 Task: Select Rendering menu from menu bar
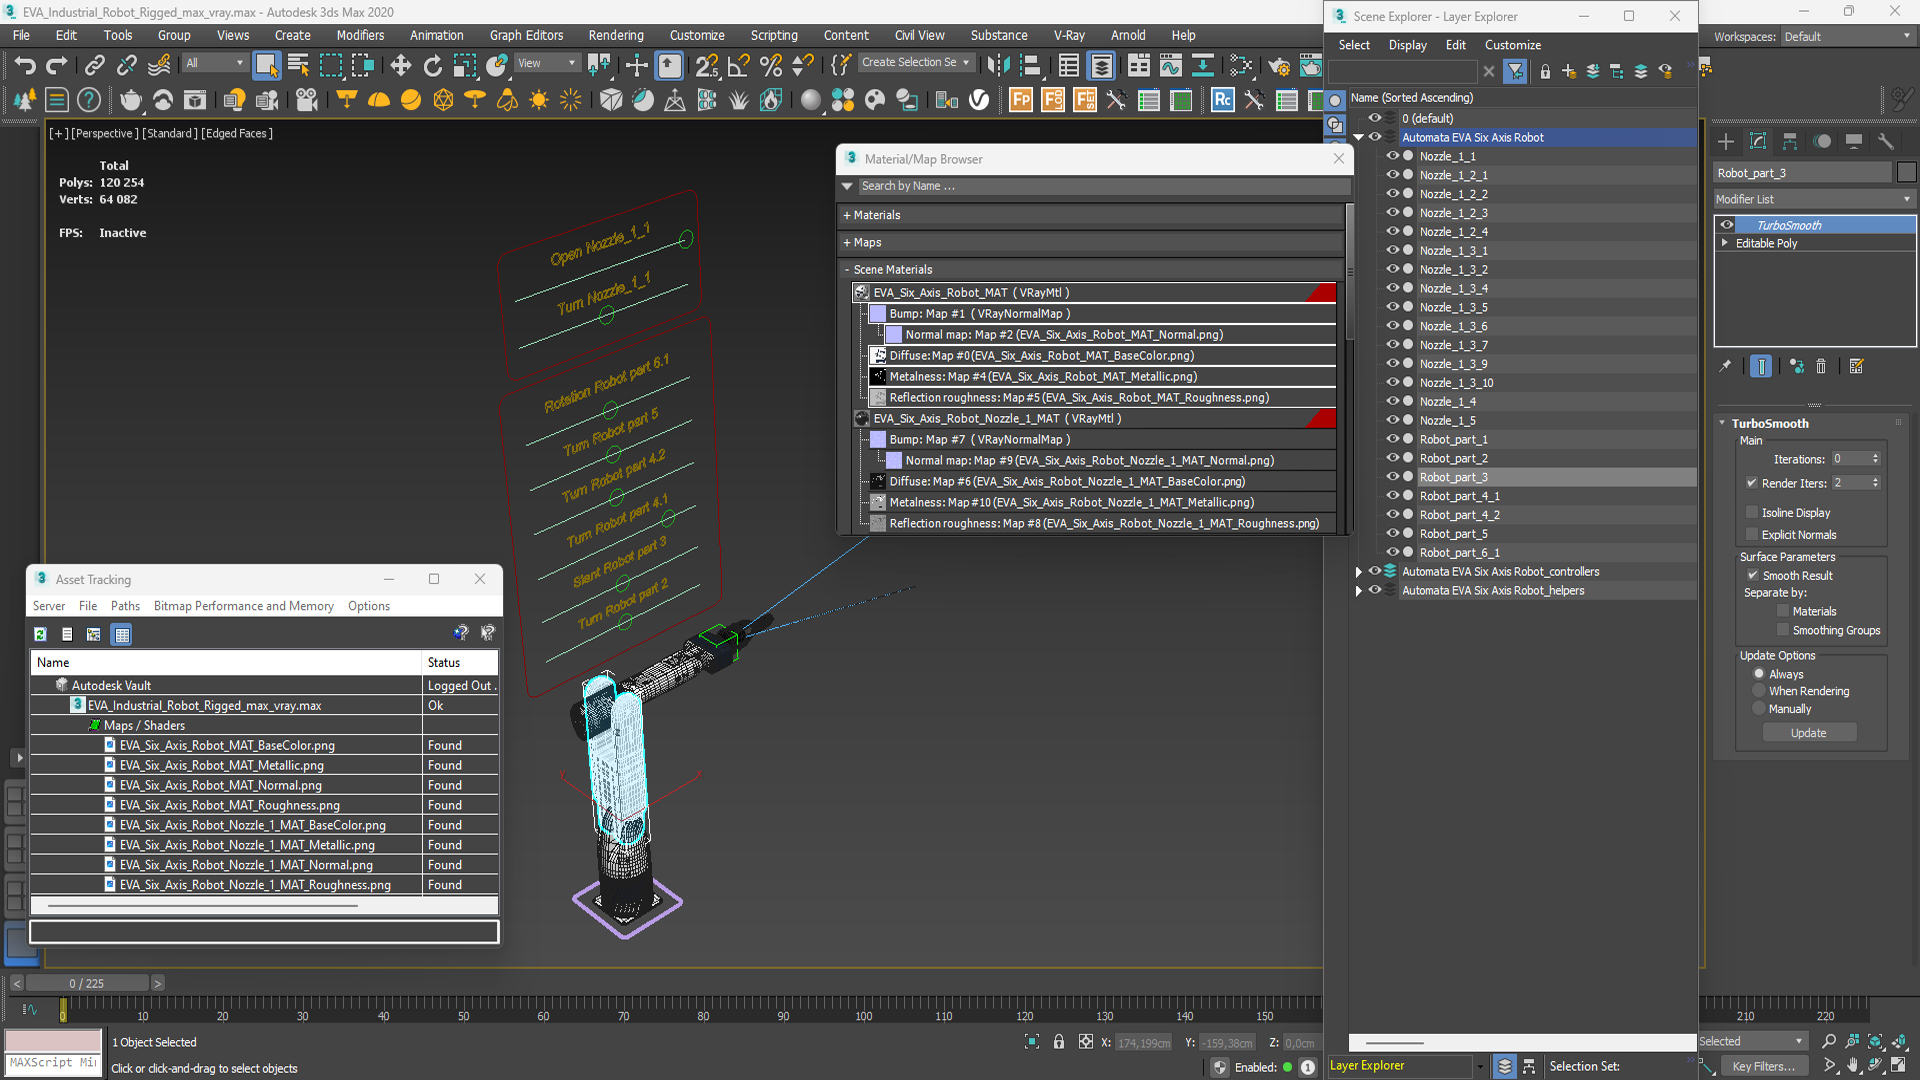pyautogui.click(x=616, y=36)
